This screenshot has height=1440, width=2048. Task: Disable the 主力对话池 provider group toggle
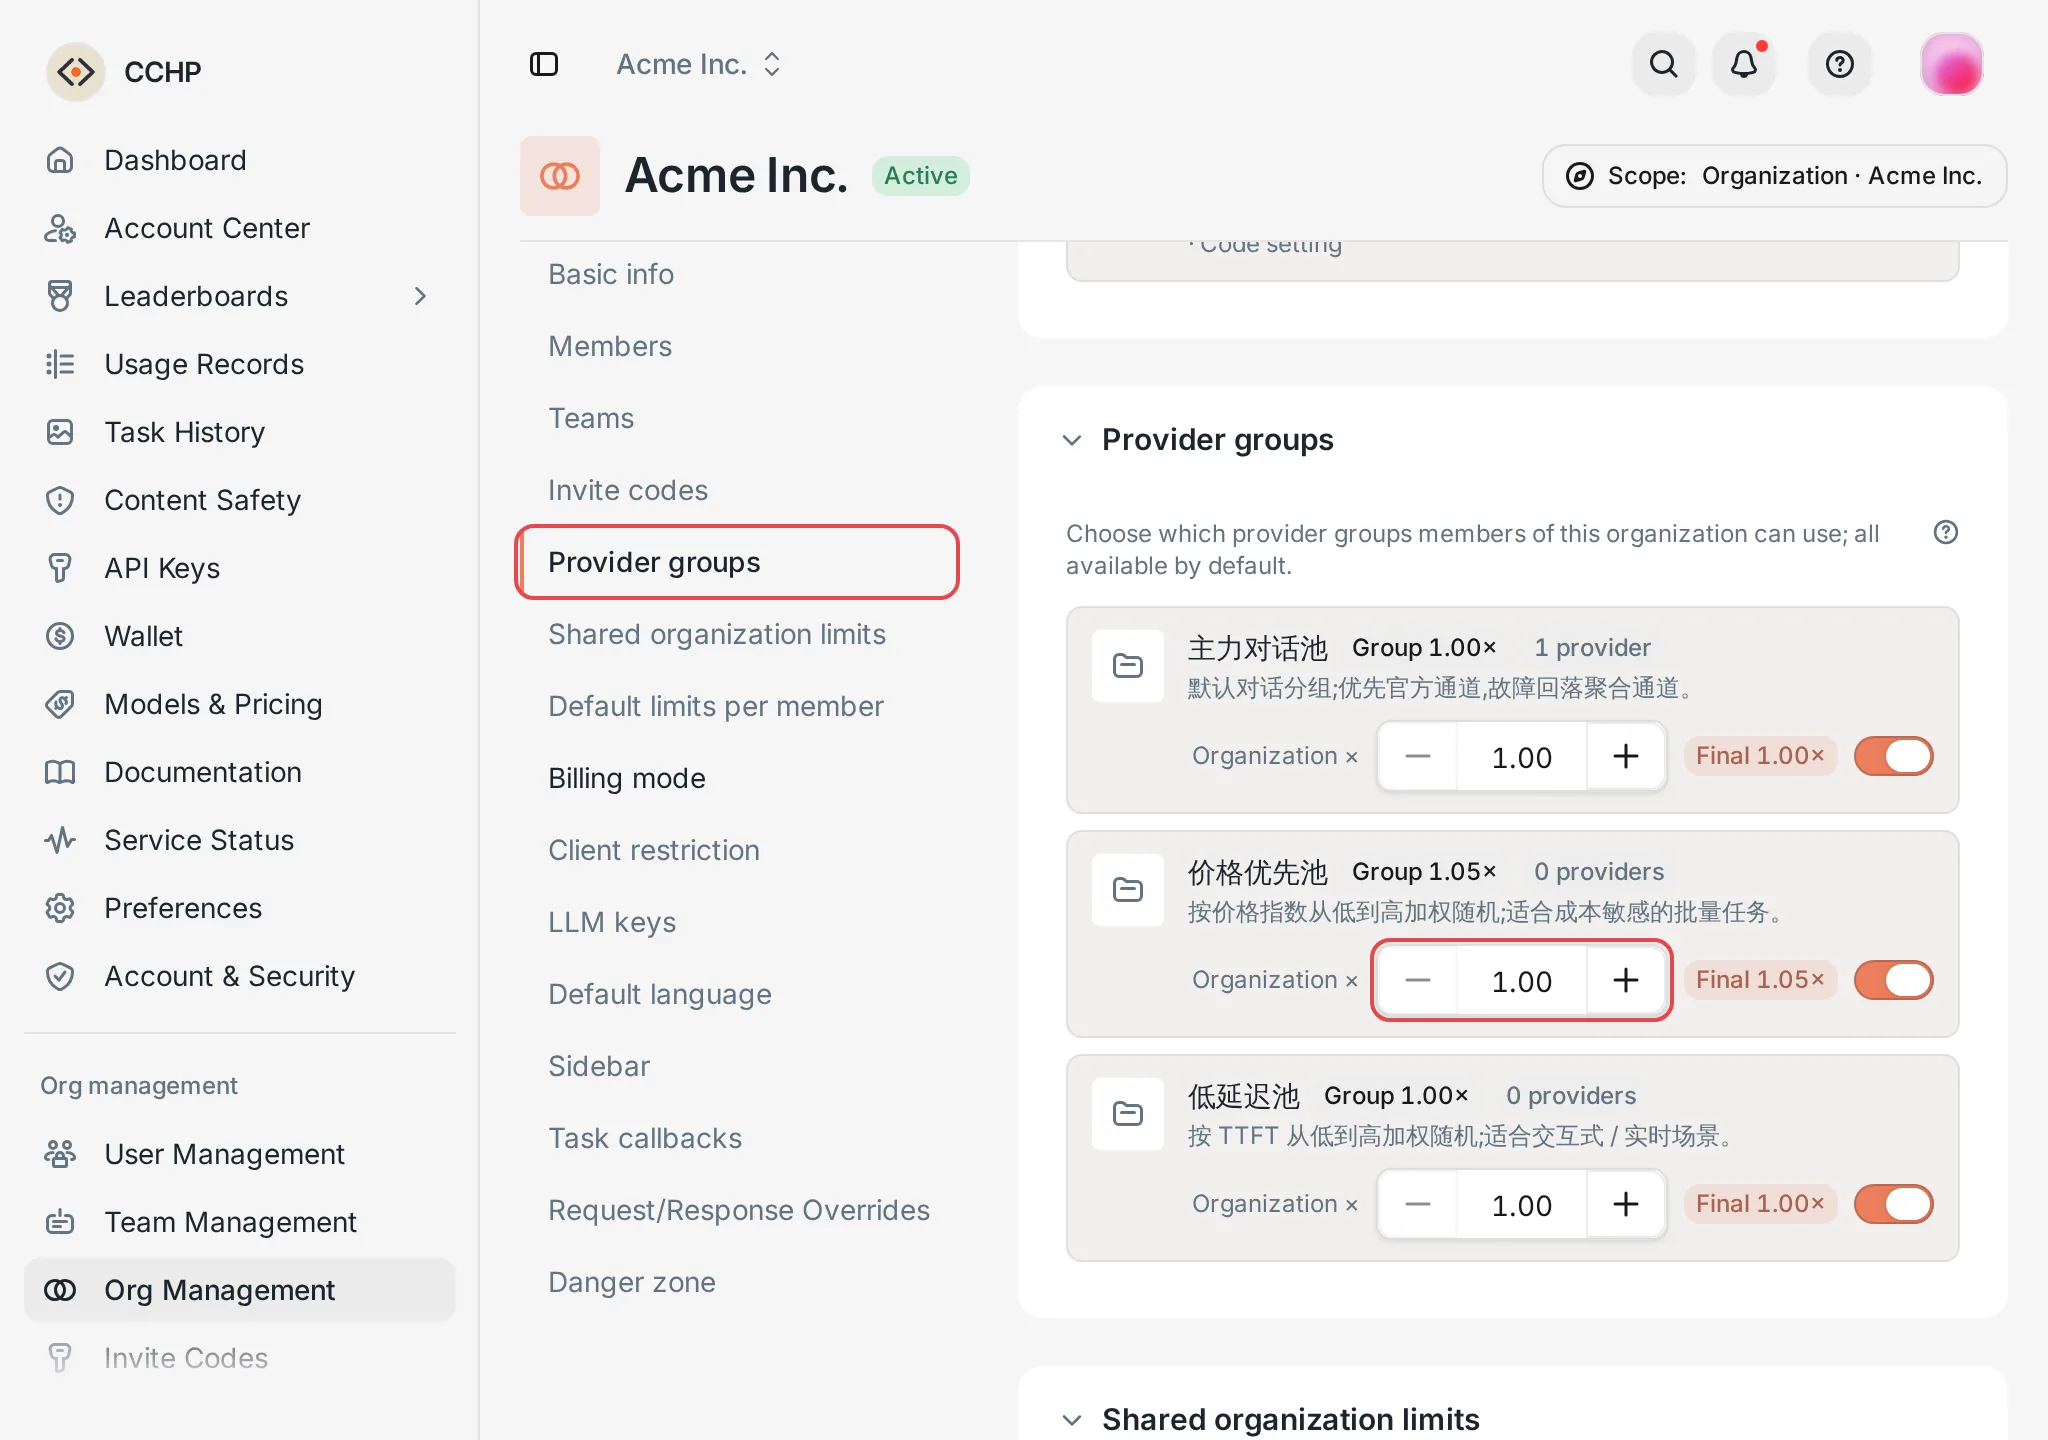coord(1894,756)
